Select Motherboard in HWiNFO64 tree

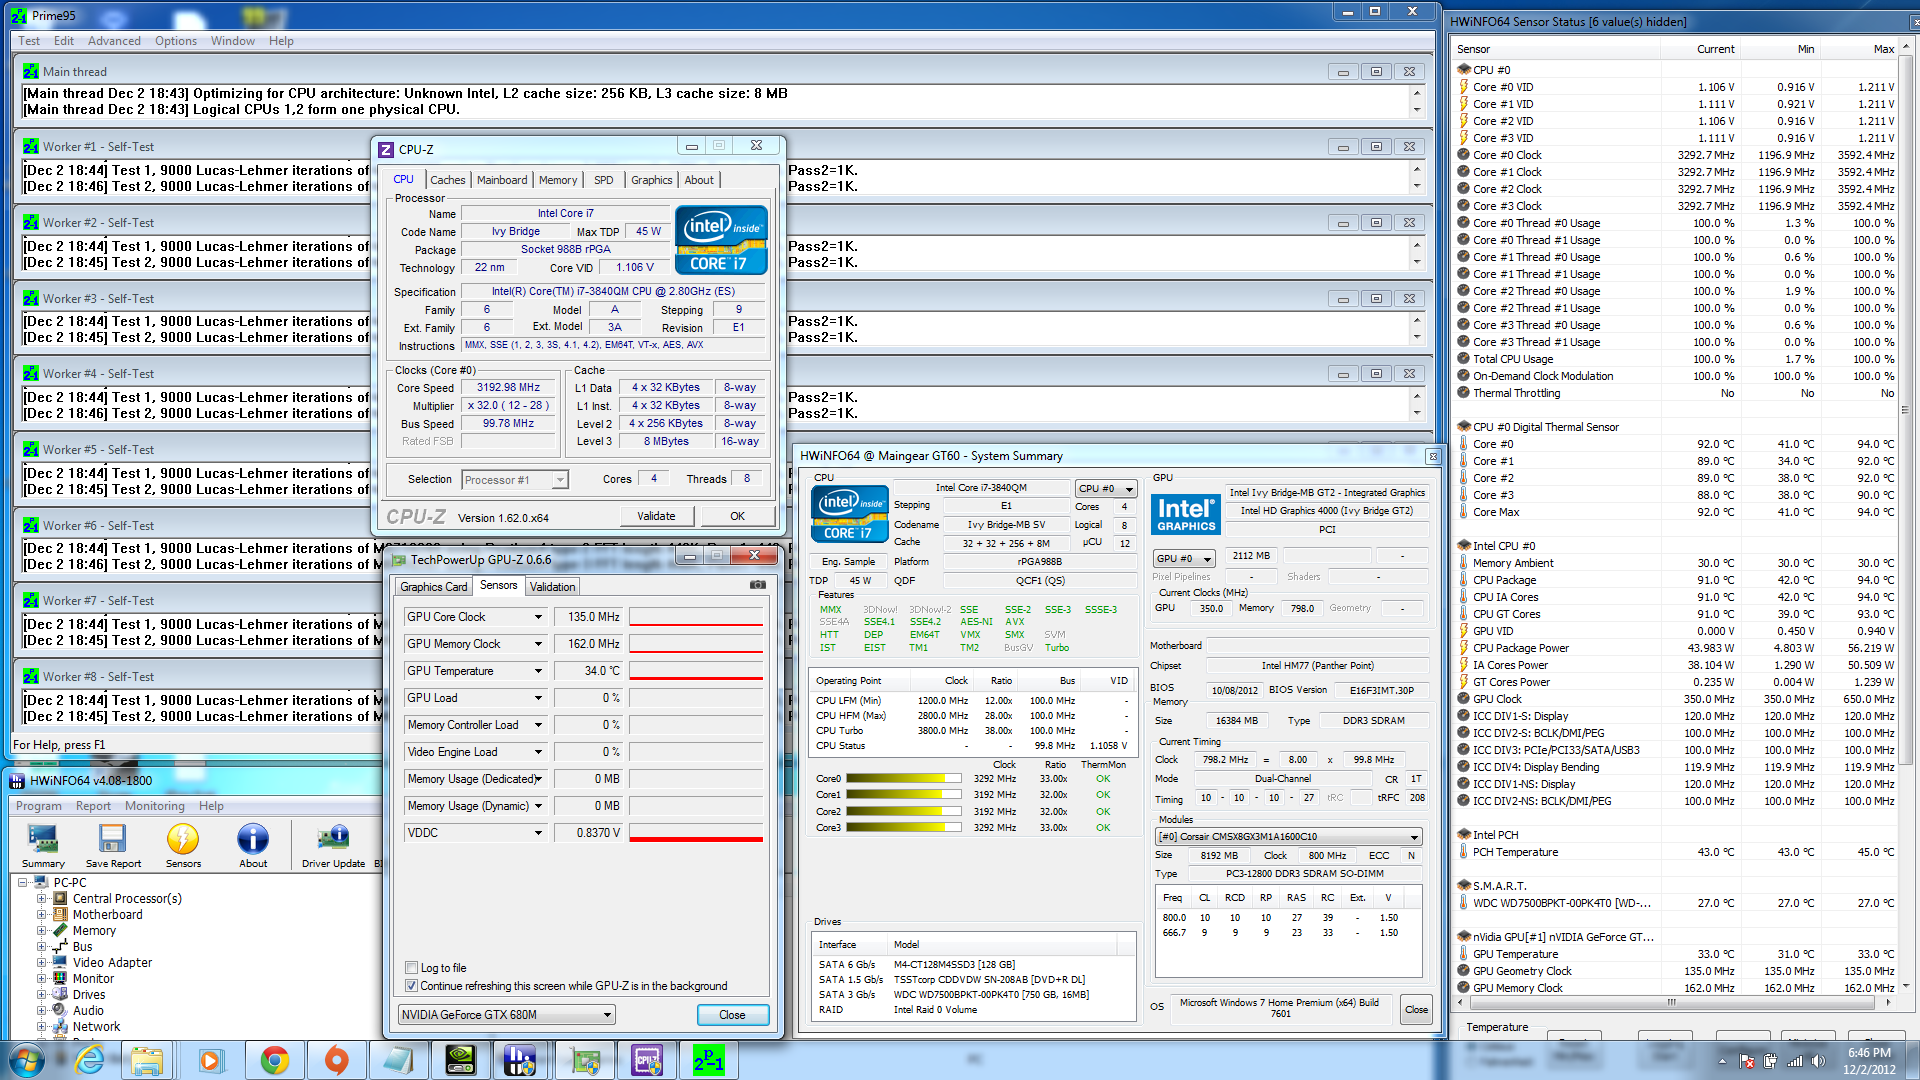click(107, 915)
